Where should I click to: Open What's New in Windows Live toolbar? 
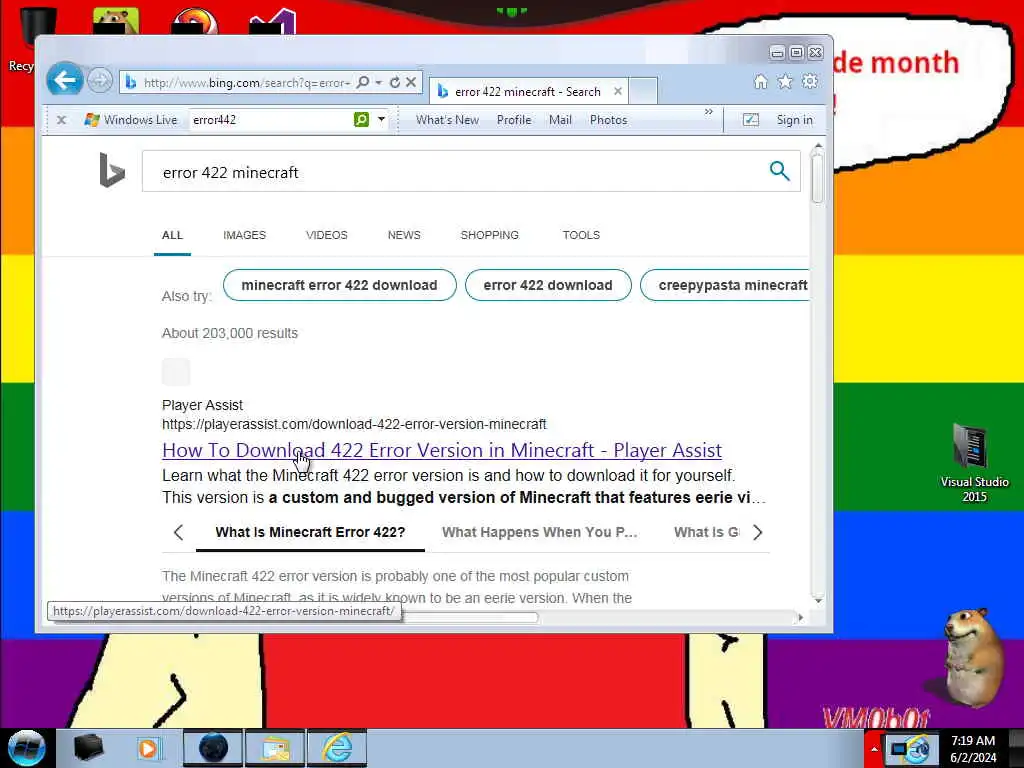(x=447, y=120)
